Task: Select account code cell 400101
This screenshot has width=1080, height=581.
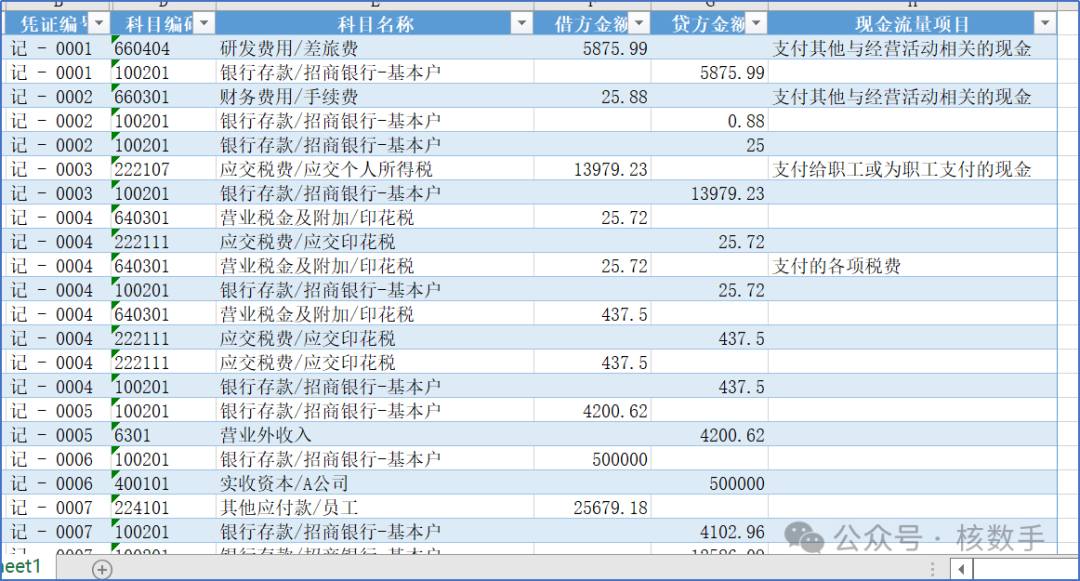Action: coord(164,483)
